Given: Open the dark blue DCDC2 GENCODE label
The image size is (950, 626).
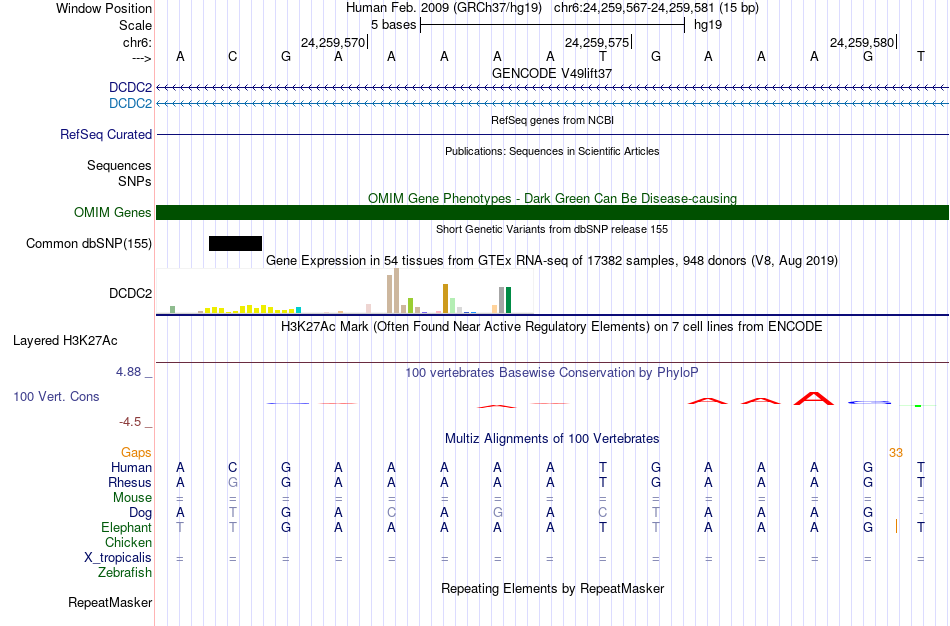Looking at the screenshot, I should coord(130,87).
